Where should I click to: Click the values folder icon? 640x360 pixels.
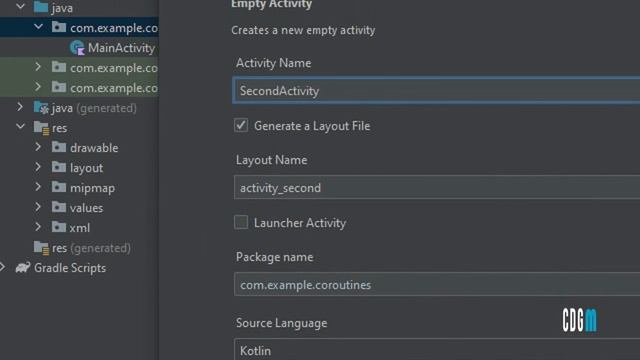[59, 207]
